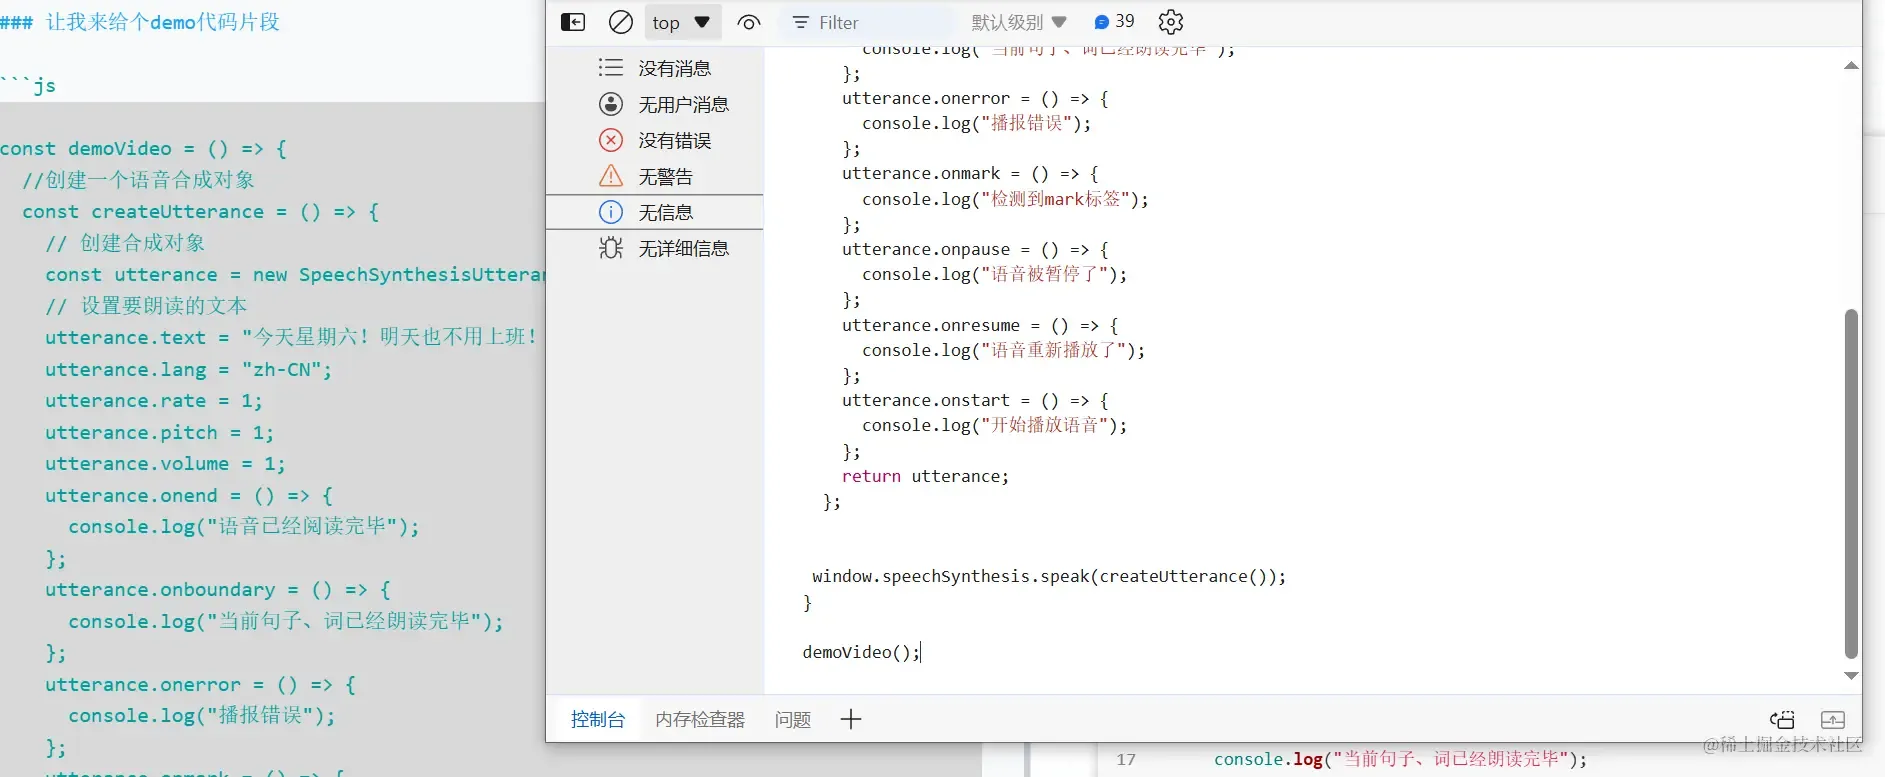
Task: Click the warning triangle icon beside 无警告
Action: click(x=611, y=176)
